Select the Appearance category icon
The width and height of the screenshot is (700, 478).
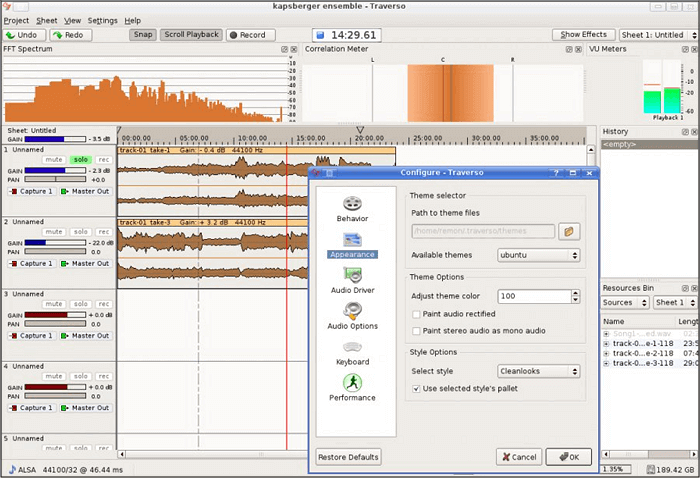352,239
